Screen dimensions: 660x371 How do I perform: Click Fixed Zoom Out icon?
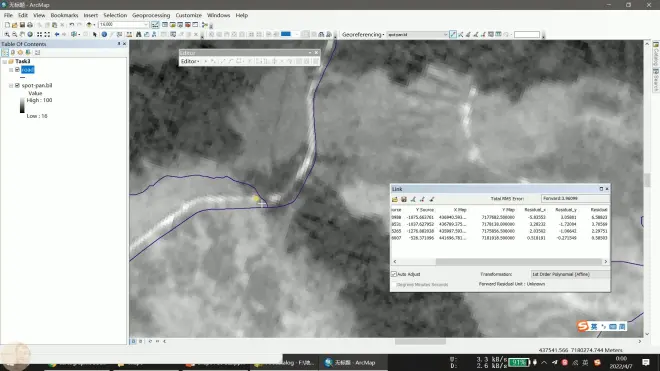tap(47, 35)
